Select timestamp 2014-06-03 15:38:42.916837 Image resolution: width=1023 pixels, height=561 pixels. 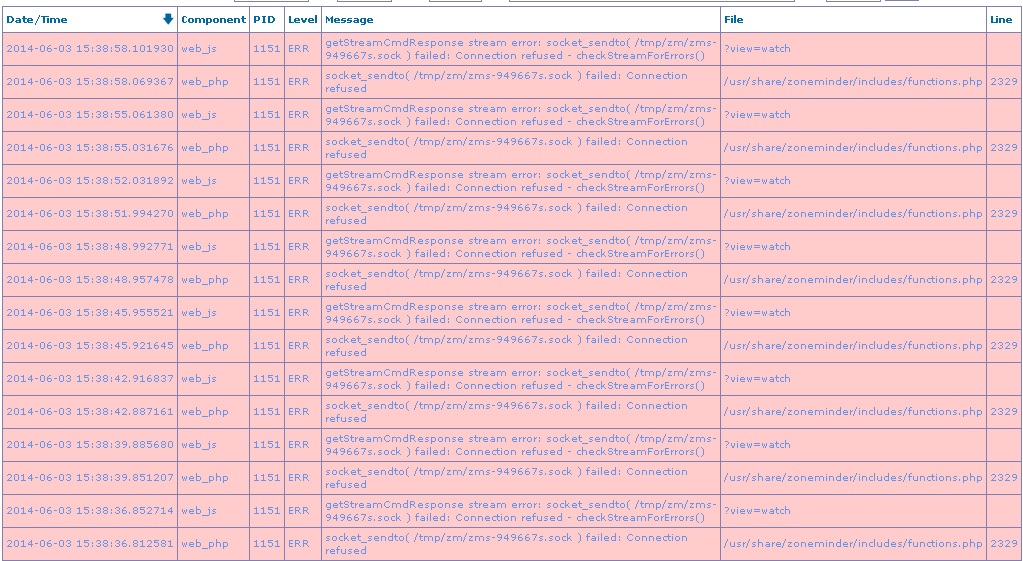click(x=90, y=378)
